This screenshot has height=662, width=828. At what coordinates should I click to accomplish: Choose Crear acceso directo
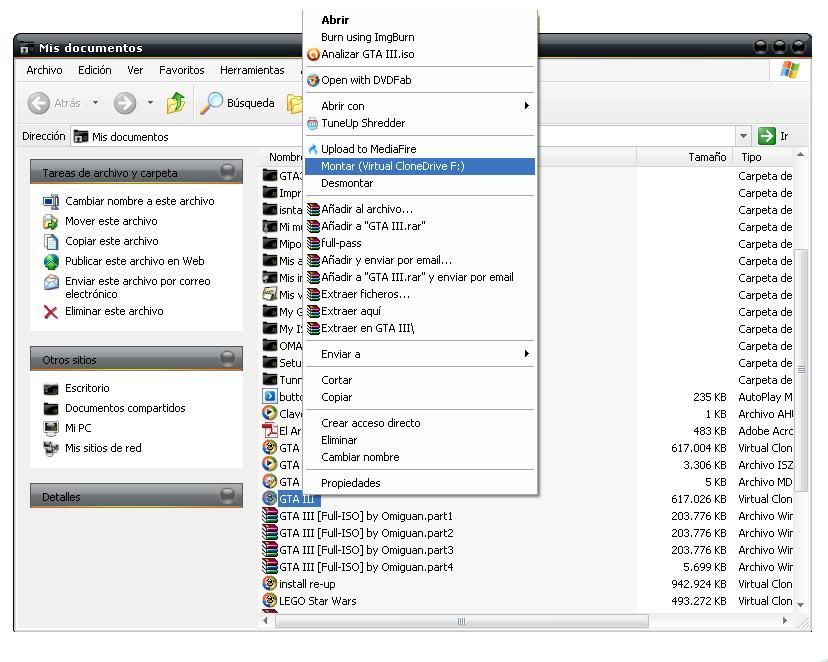click(x=420, y=423)
